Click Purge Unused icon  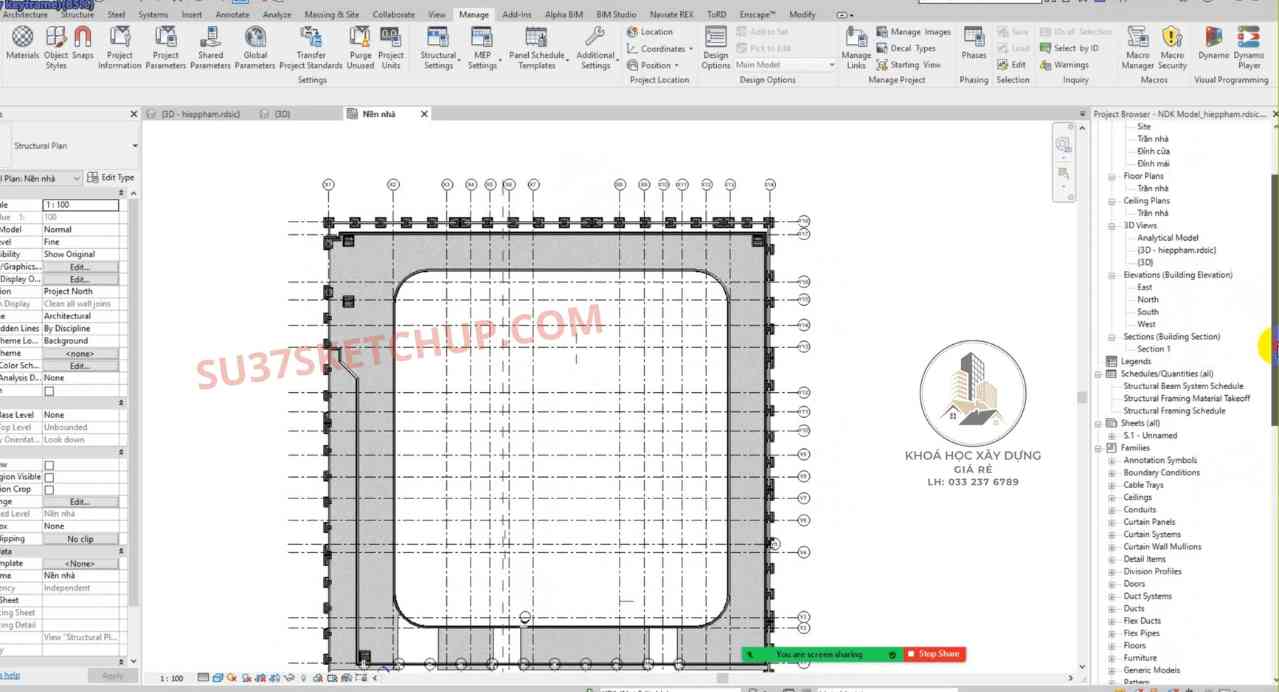pyautogui.click(x=360, y=47)
